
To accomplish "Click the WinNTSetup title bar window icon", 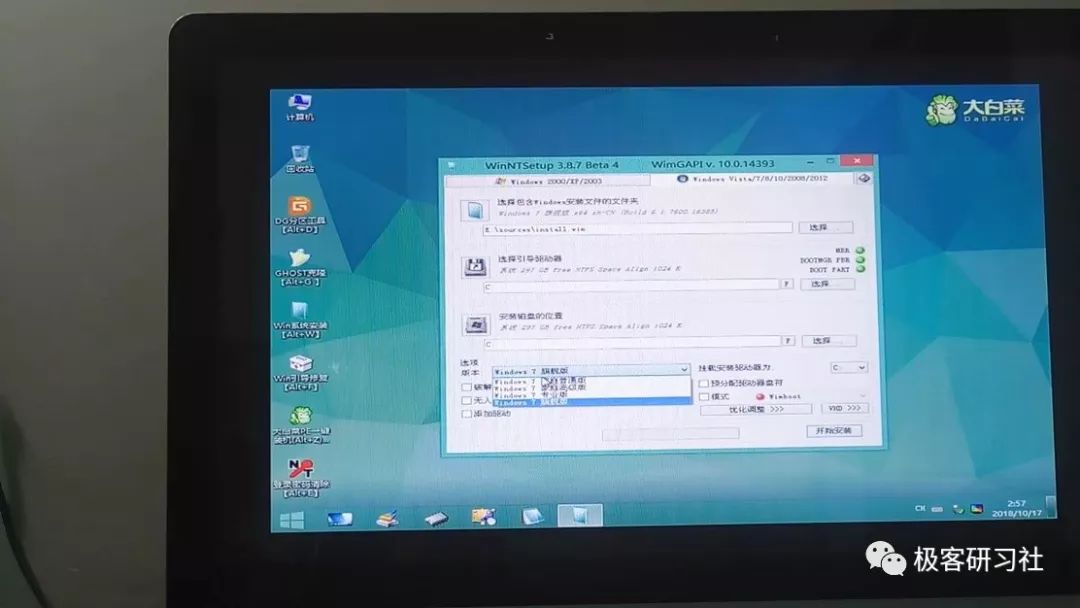I will point(452,165).
